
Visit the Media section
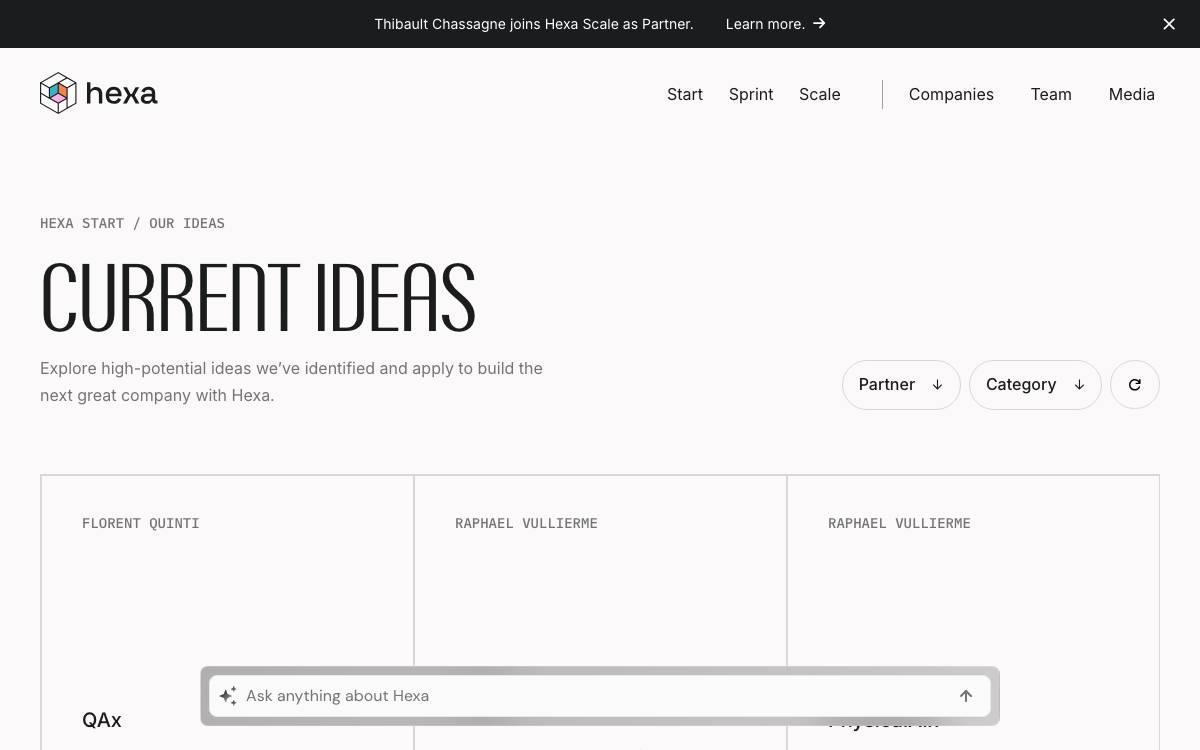point(1132,94)
